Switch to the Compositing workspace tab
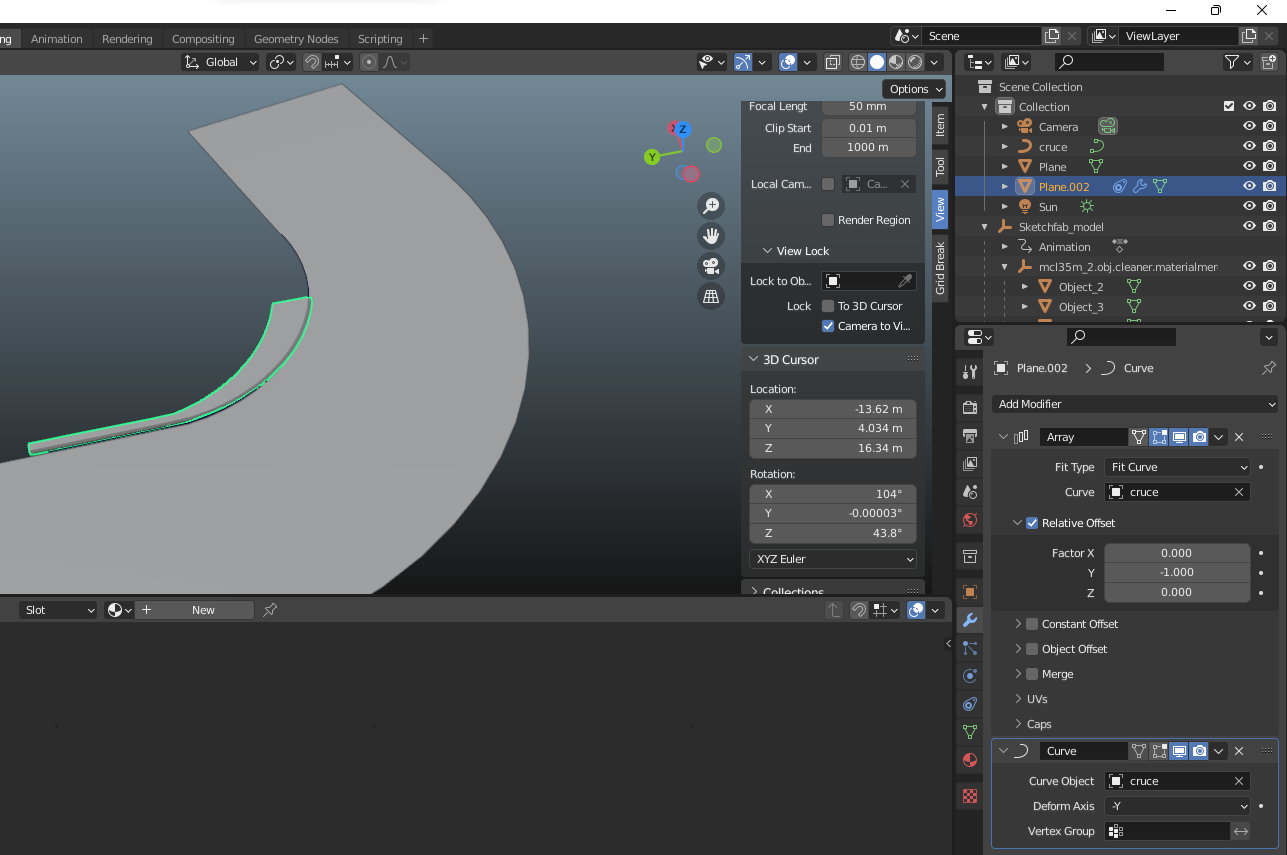This screenshot has height=855, width=1287. (203, 39)
